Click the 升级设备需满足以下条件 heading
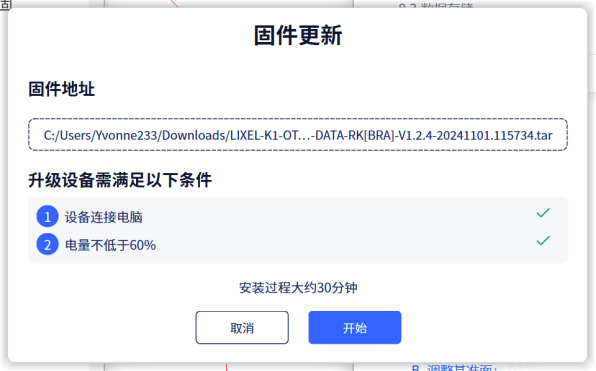Viewport: 596px width, 371px height. tap(120, 180)
